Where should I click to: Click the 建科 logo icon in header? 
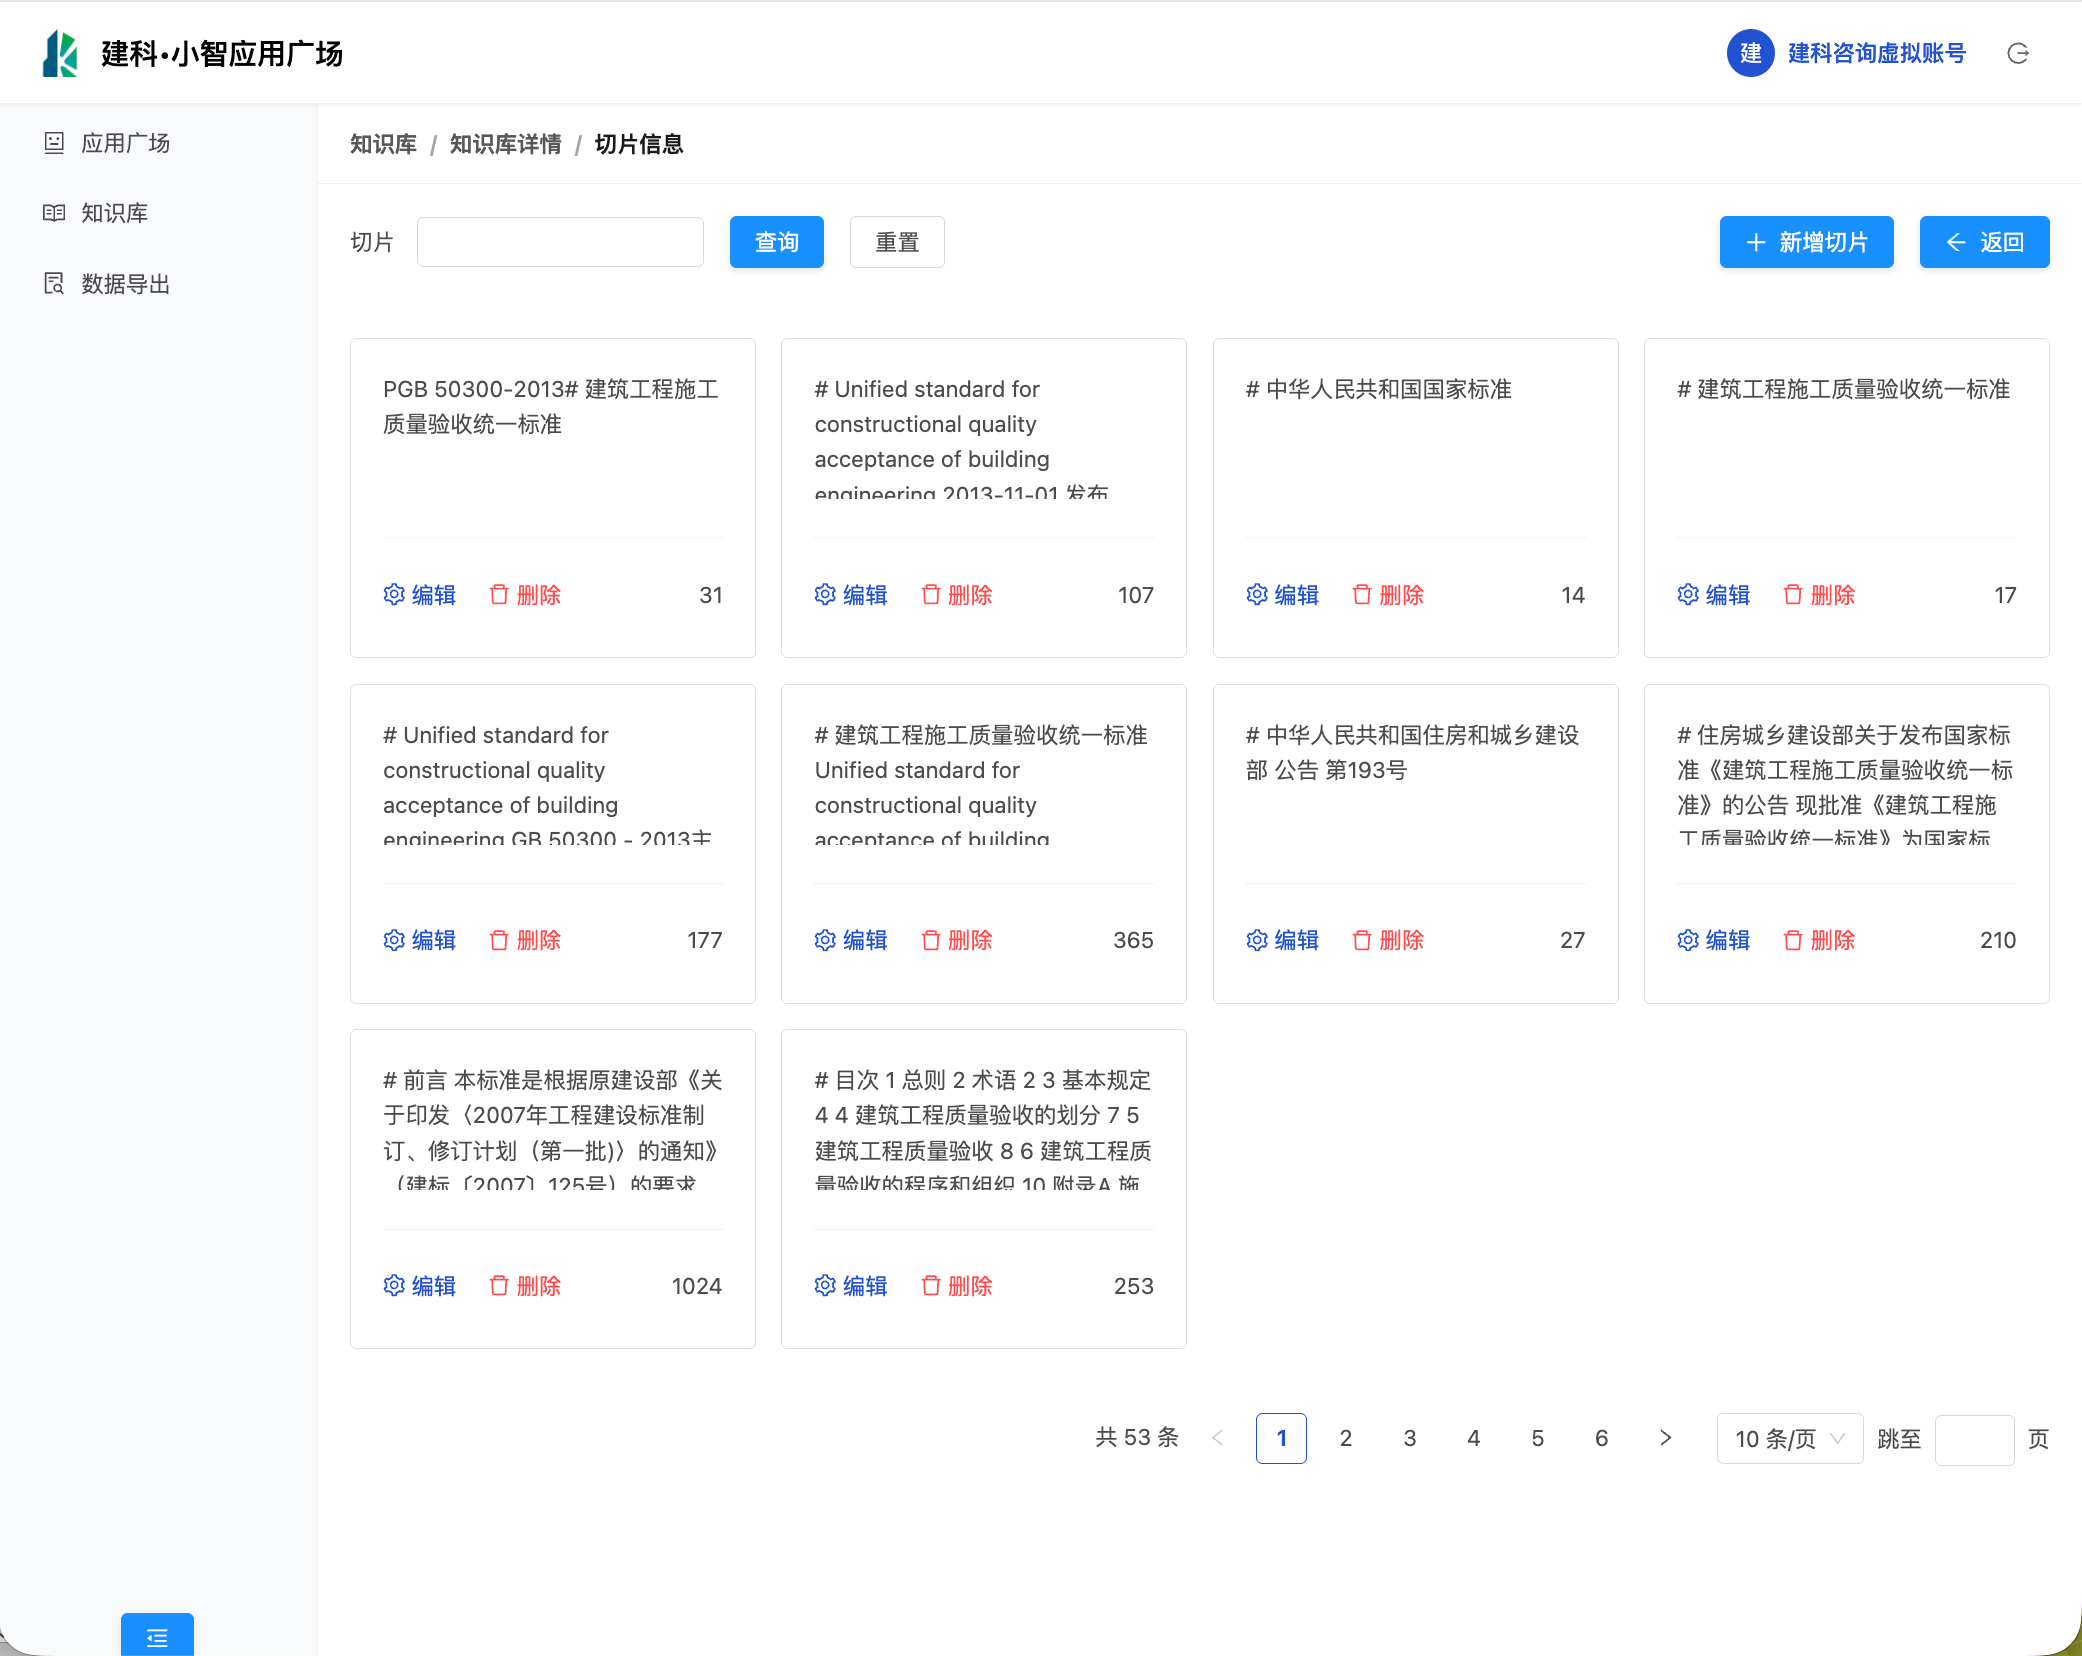[60, 54]
